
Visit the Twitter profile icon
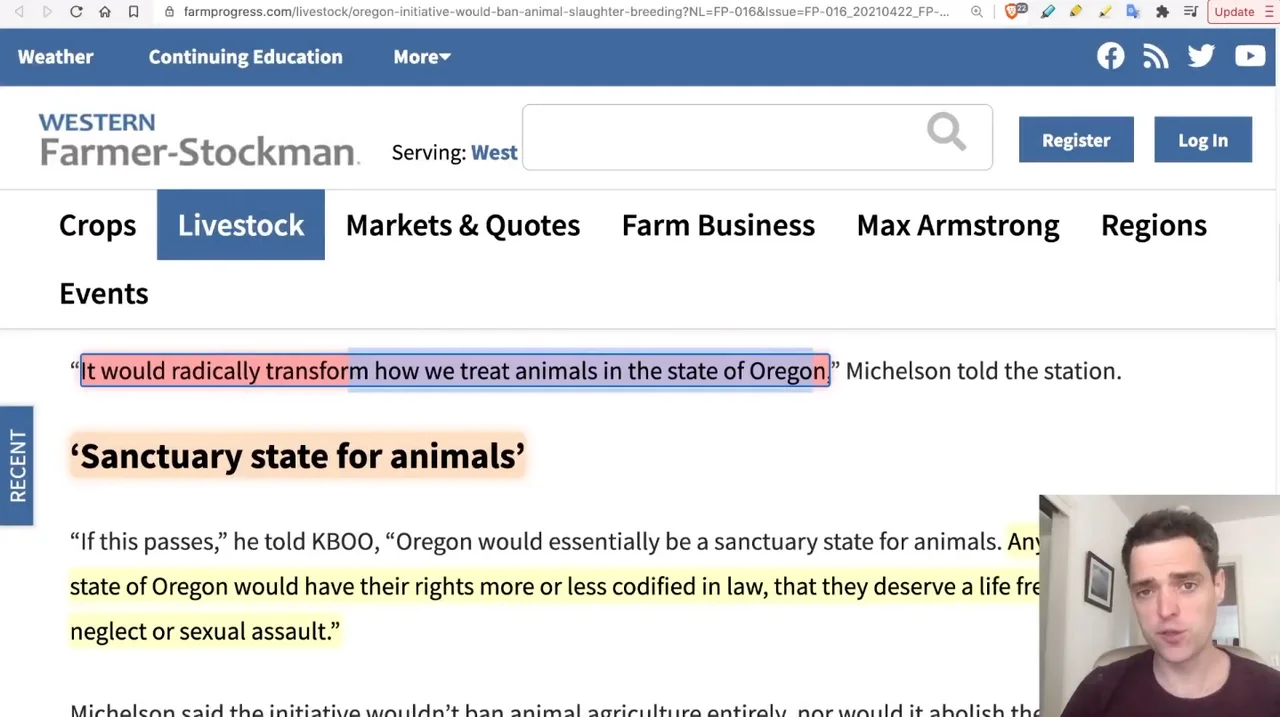point(1201,56)
